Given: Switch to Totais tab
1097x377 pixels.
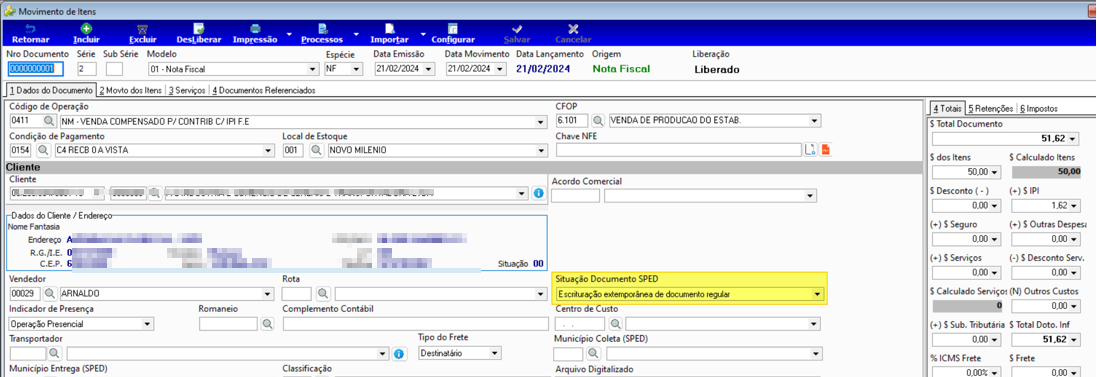Looking at the screenshot, I should click(x=947, y=108).
